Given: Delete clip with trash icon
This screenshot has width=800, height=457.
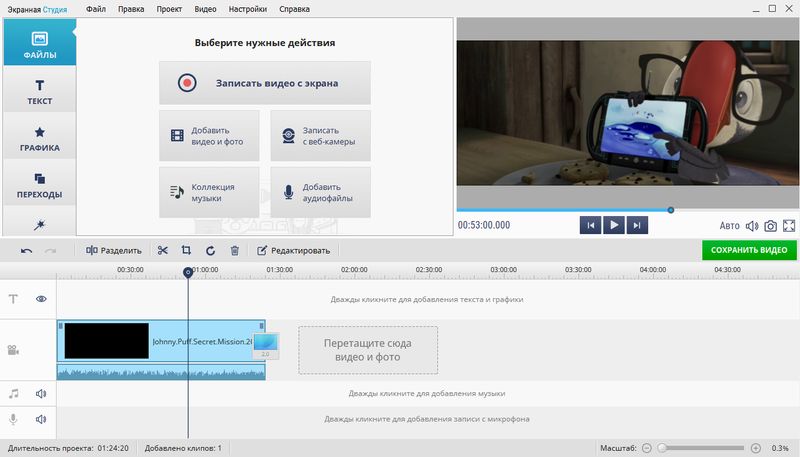Looking at the screenshot, I should pos(234,250).
